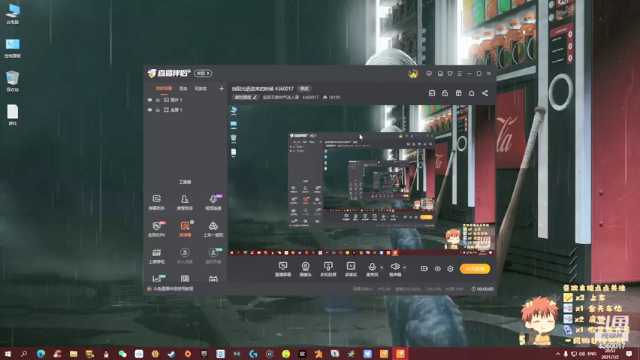Open the streaming settings gear
640x360 pixels.
point(450,269)
